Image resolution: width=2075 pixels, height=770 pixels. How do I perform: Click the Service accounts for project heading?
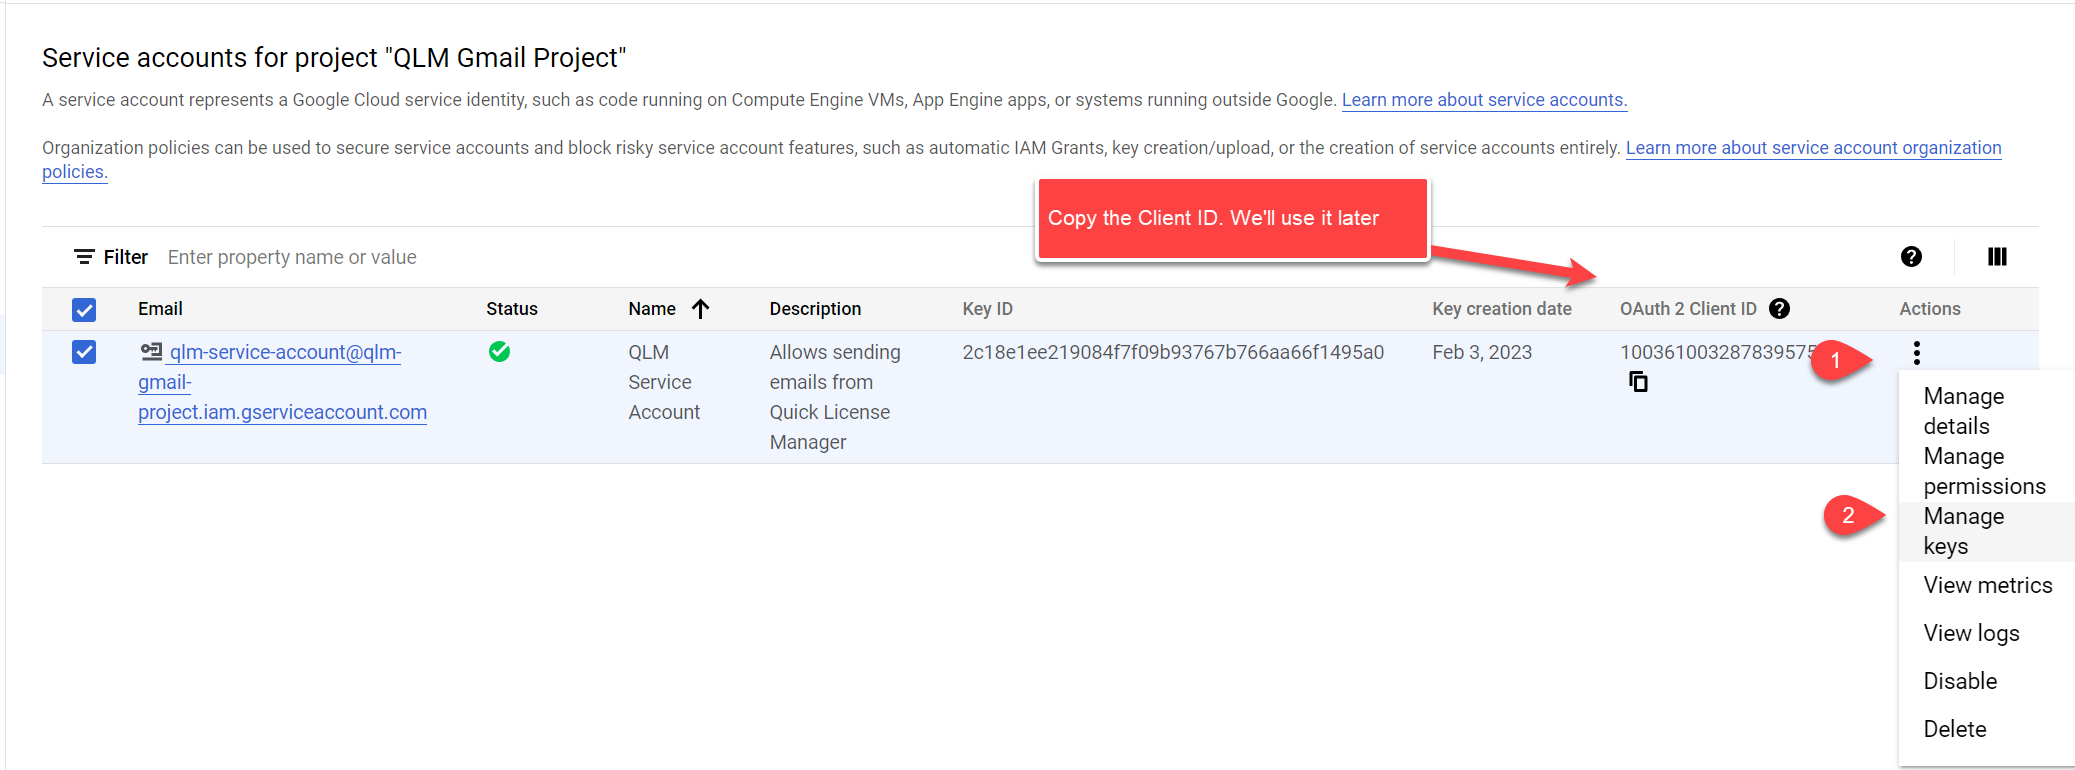pyautogui.click(x=334, y=58)
